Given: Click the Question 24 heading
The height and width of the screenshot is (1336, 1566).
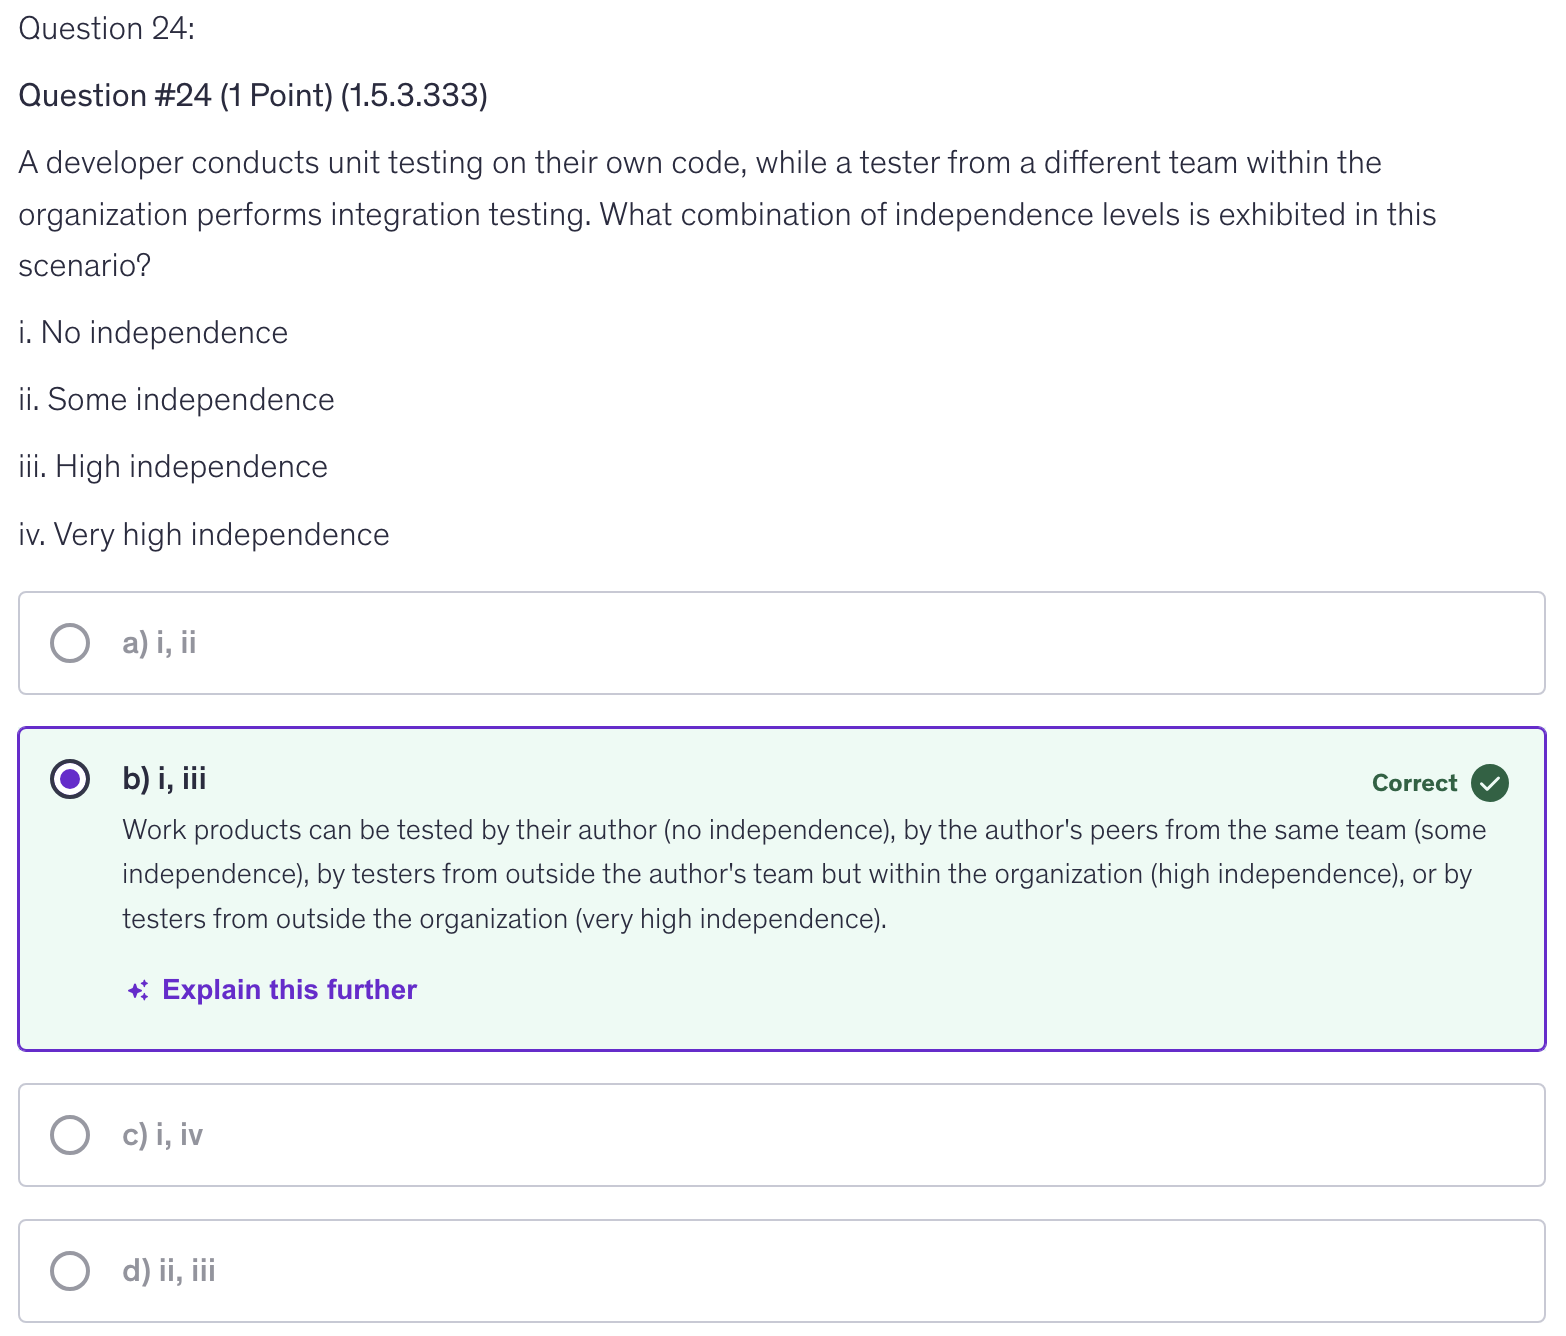Looking at the screenshot, I should pyautogui.click(x=107, y=29).
